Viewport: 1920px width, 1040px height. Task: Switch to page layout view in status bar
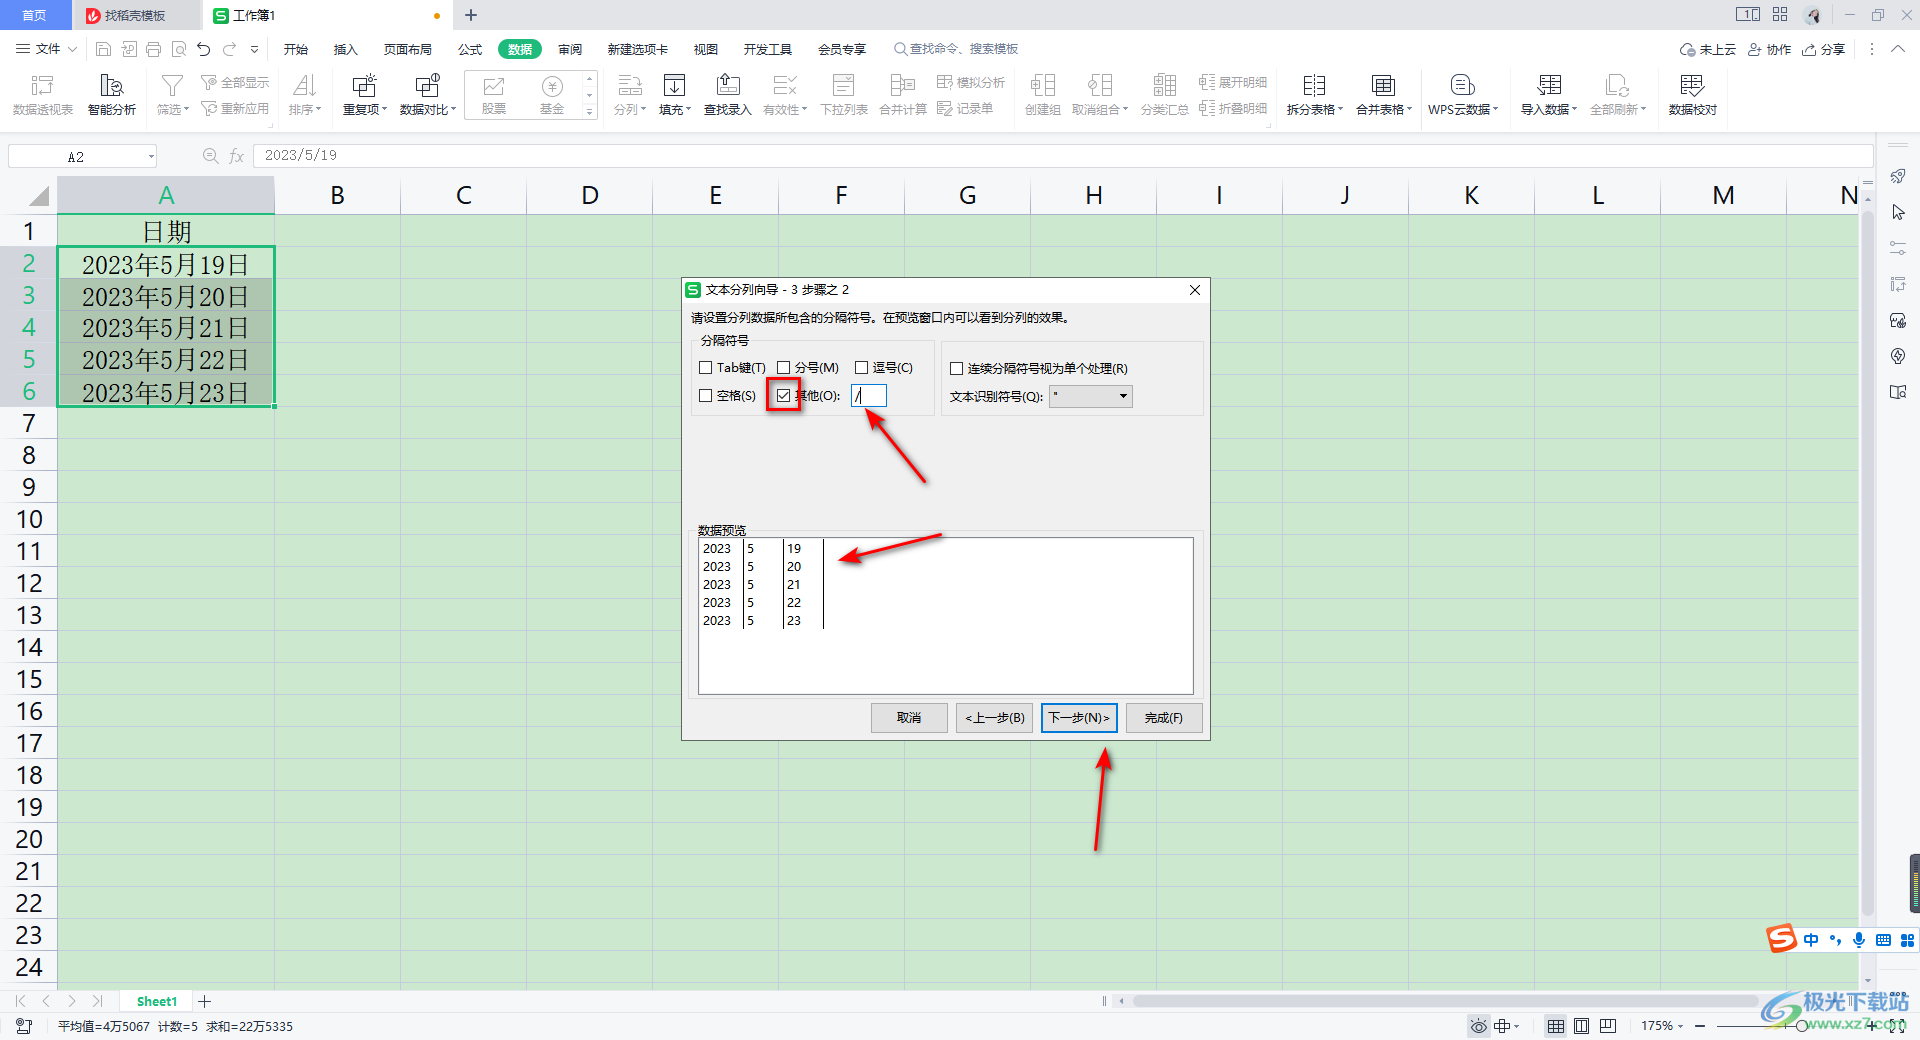[x=1581, y=1026]
